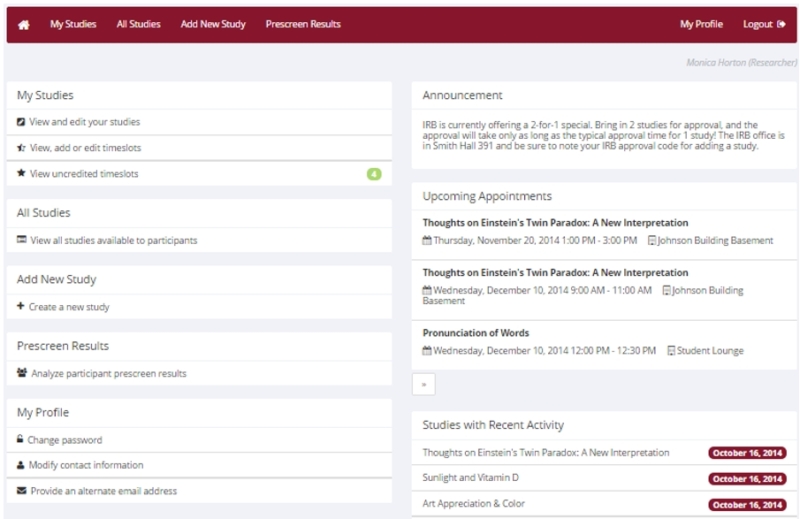Click the lock icon beside Change password
Screen dimensions: 800x519
[21, 439]
